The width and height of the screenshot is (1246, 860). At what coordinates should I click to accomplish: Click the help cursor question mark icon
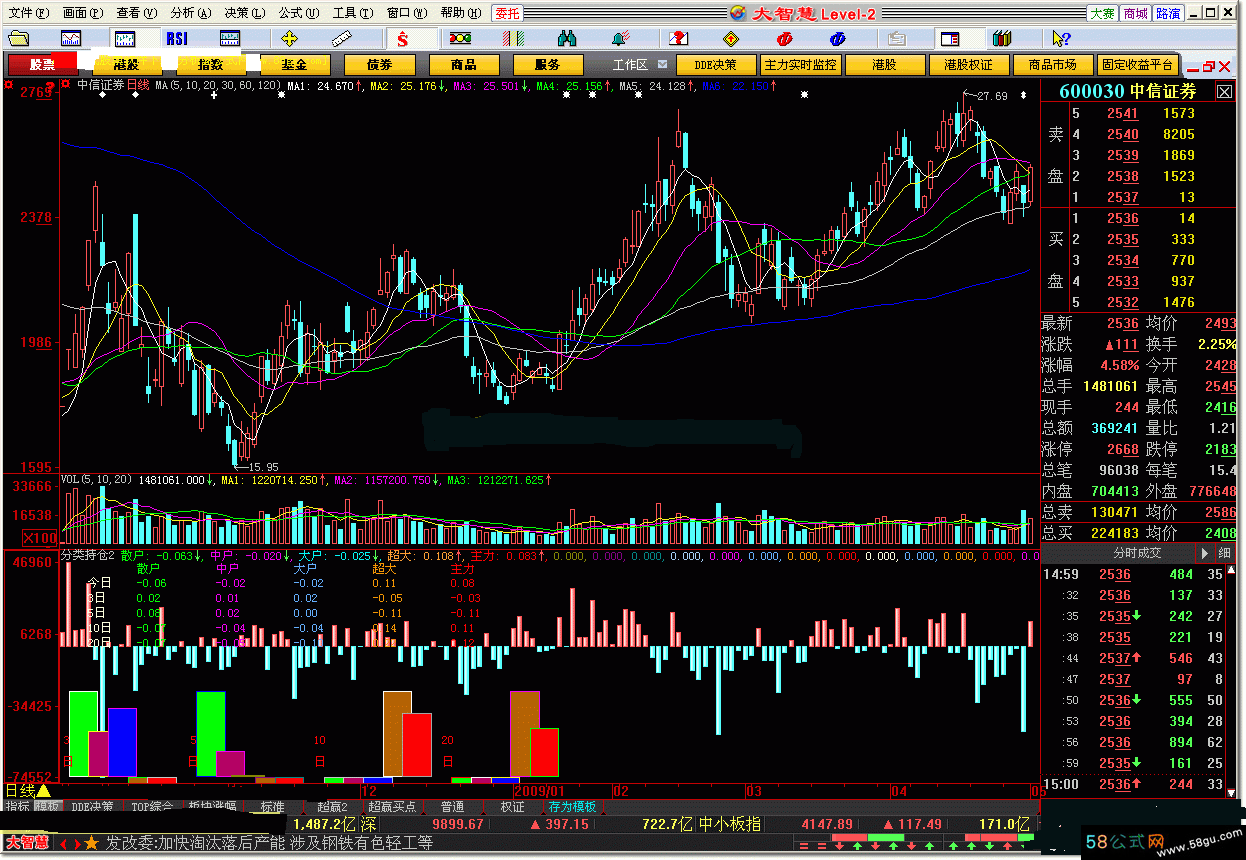click(x=1061, y=39)
